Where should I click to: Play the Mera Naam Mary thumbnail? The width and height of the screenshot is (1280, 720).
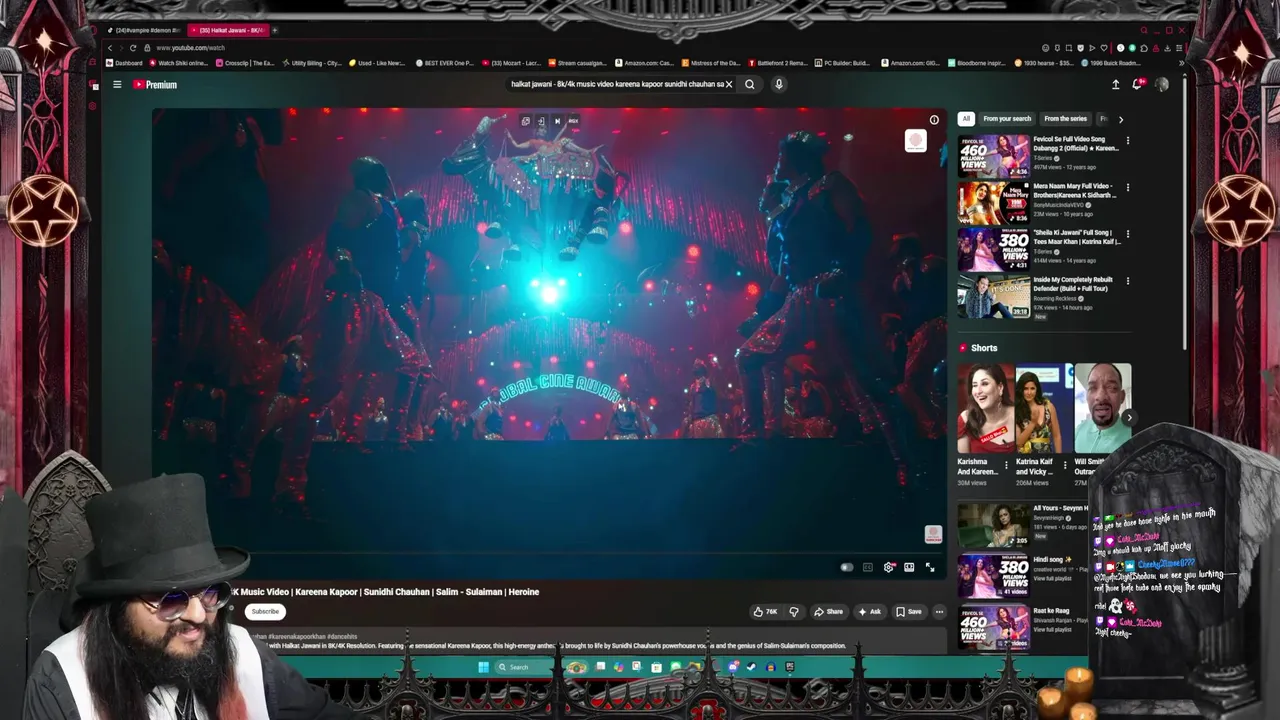click(x=993, y=203)
